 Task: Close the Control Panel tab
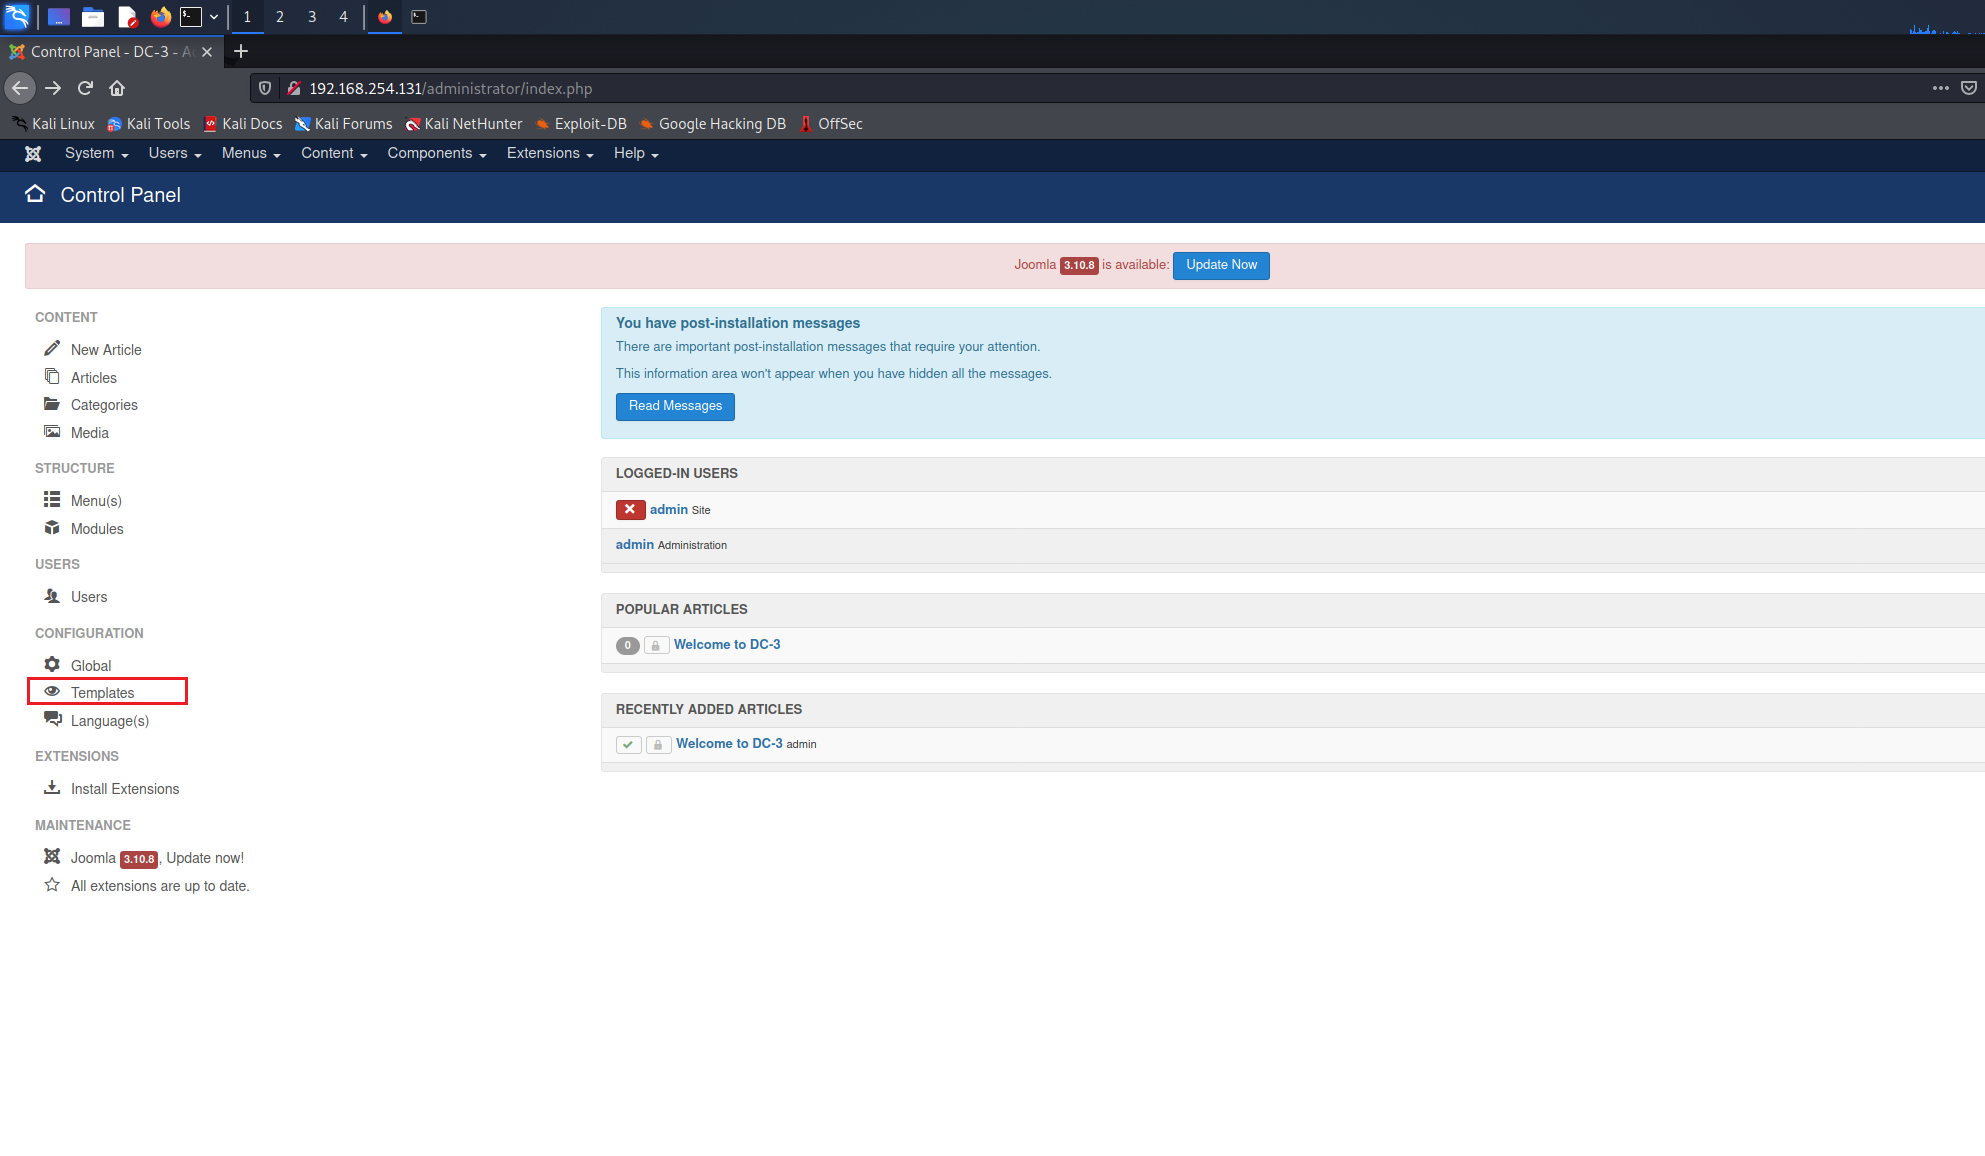click(x=207, y=52)
